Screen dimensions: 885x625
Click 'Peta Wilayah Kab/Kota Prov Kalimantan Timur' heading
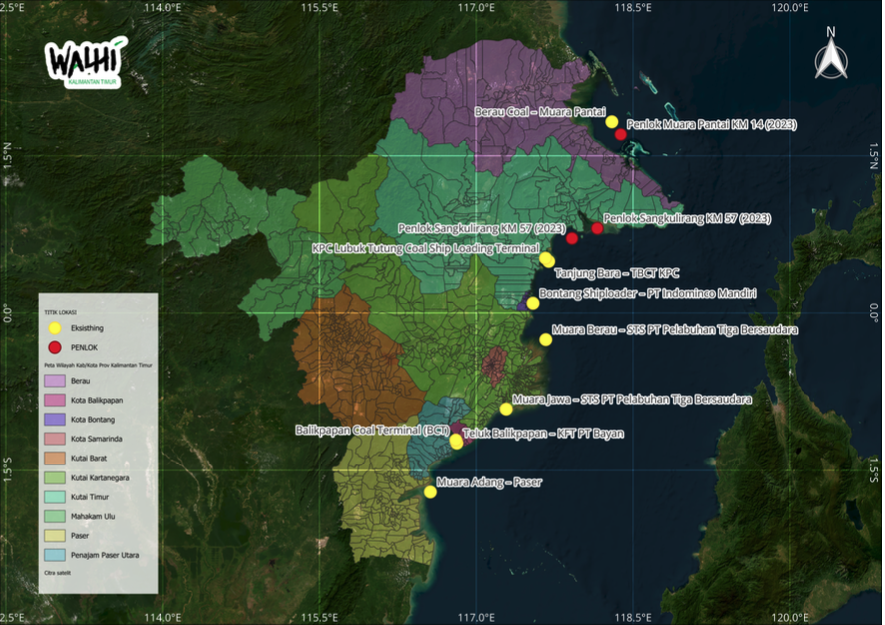pos(98,365)
